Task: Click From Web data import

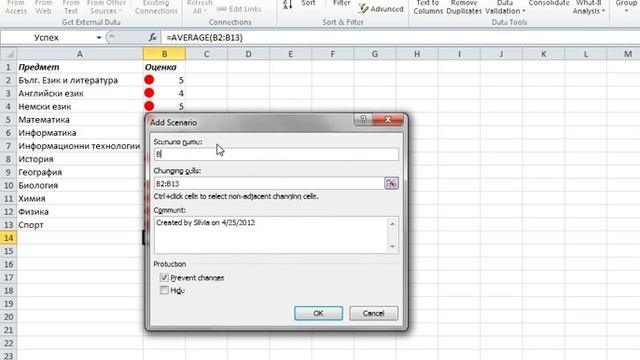Action: point(43,7)
